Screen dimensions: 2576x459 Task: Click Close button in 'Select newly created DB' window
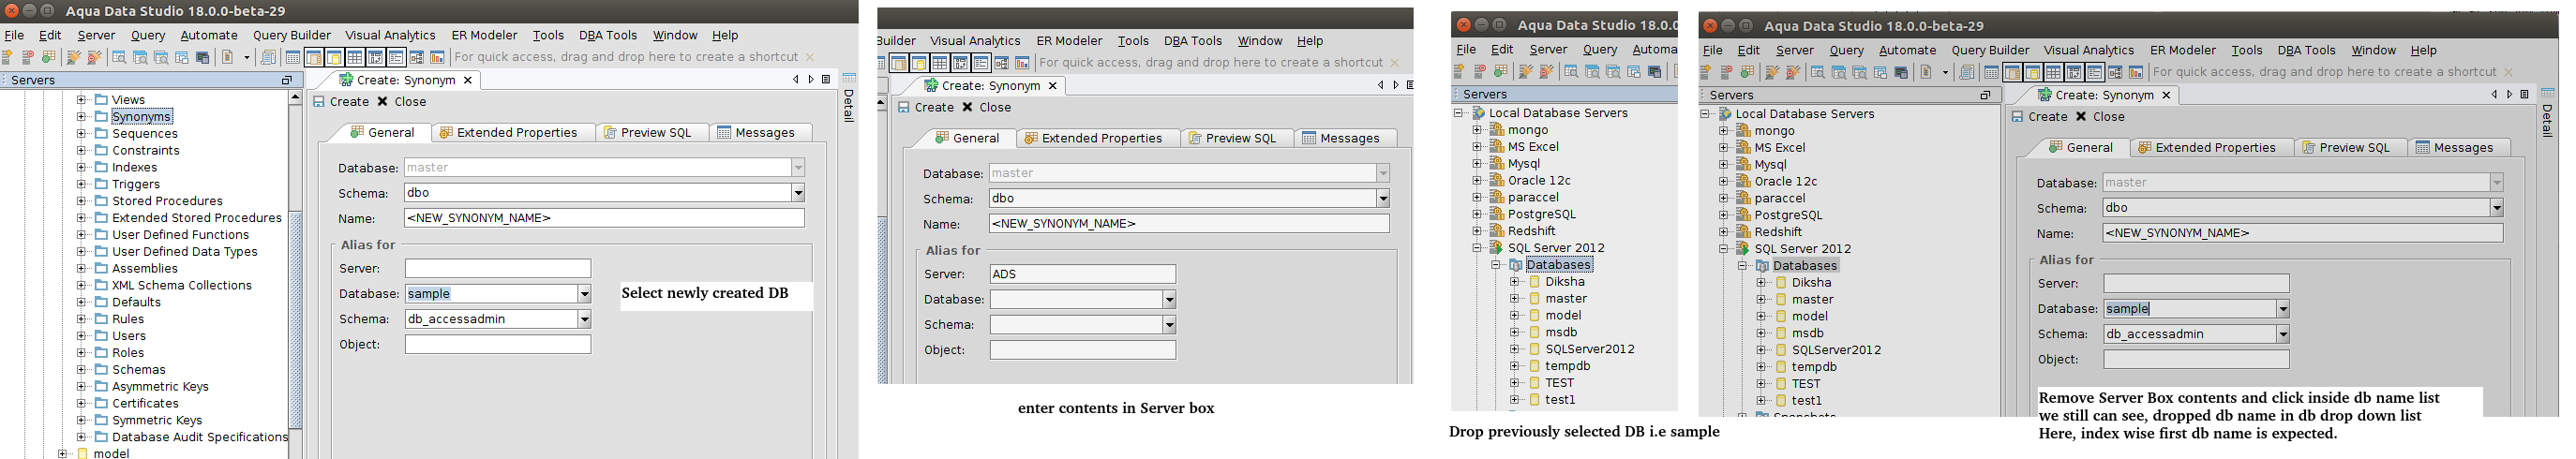[402, 102]
